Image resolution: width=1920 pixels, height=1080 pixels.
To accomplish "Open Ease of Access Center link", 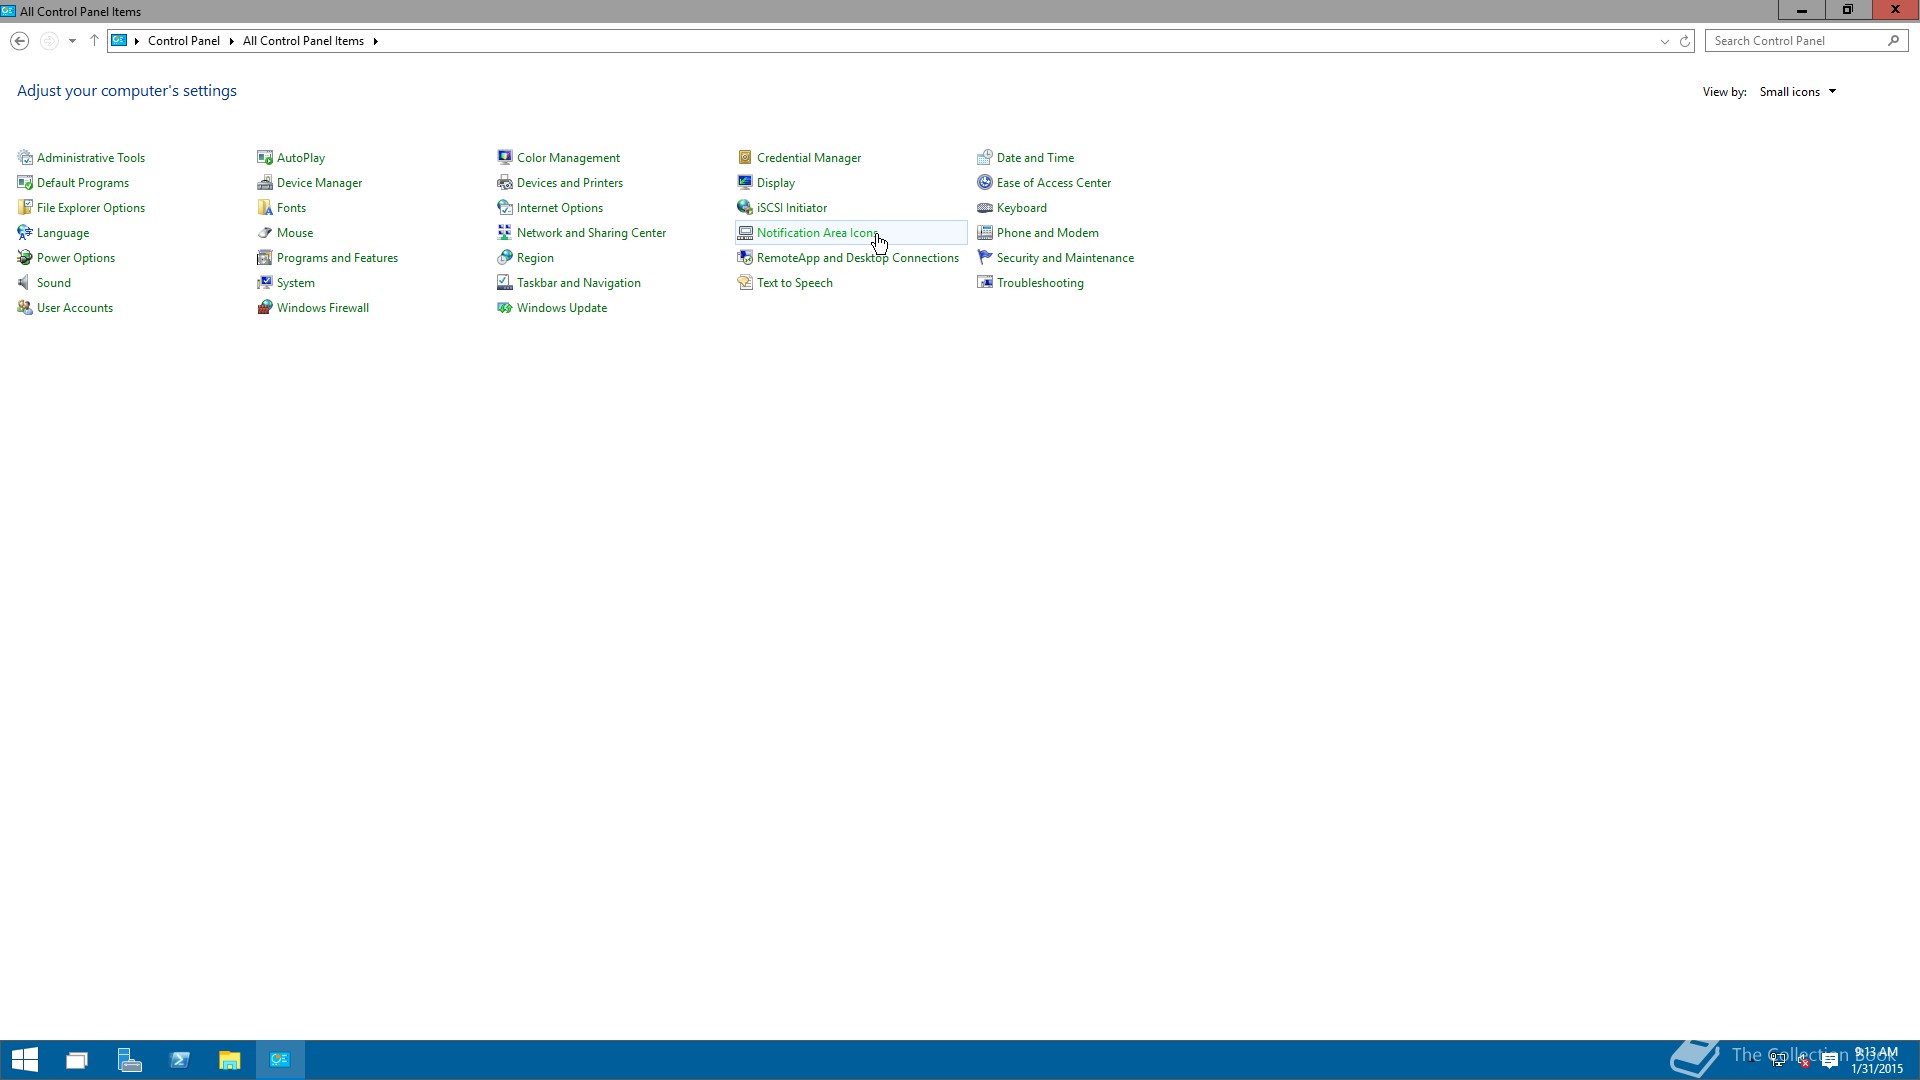I will (x=1054, y=183).
